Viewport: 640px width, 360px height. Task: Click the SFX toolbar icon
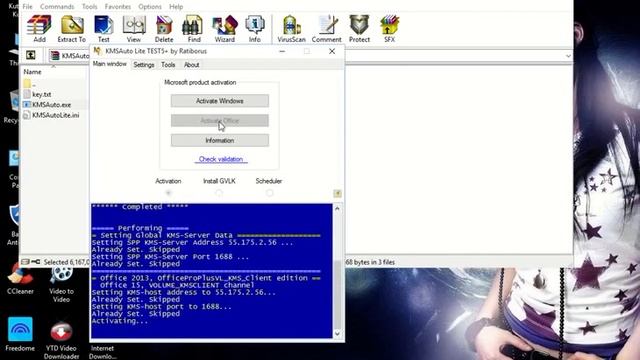coord(389,29)
